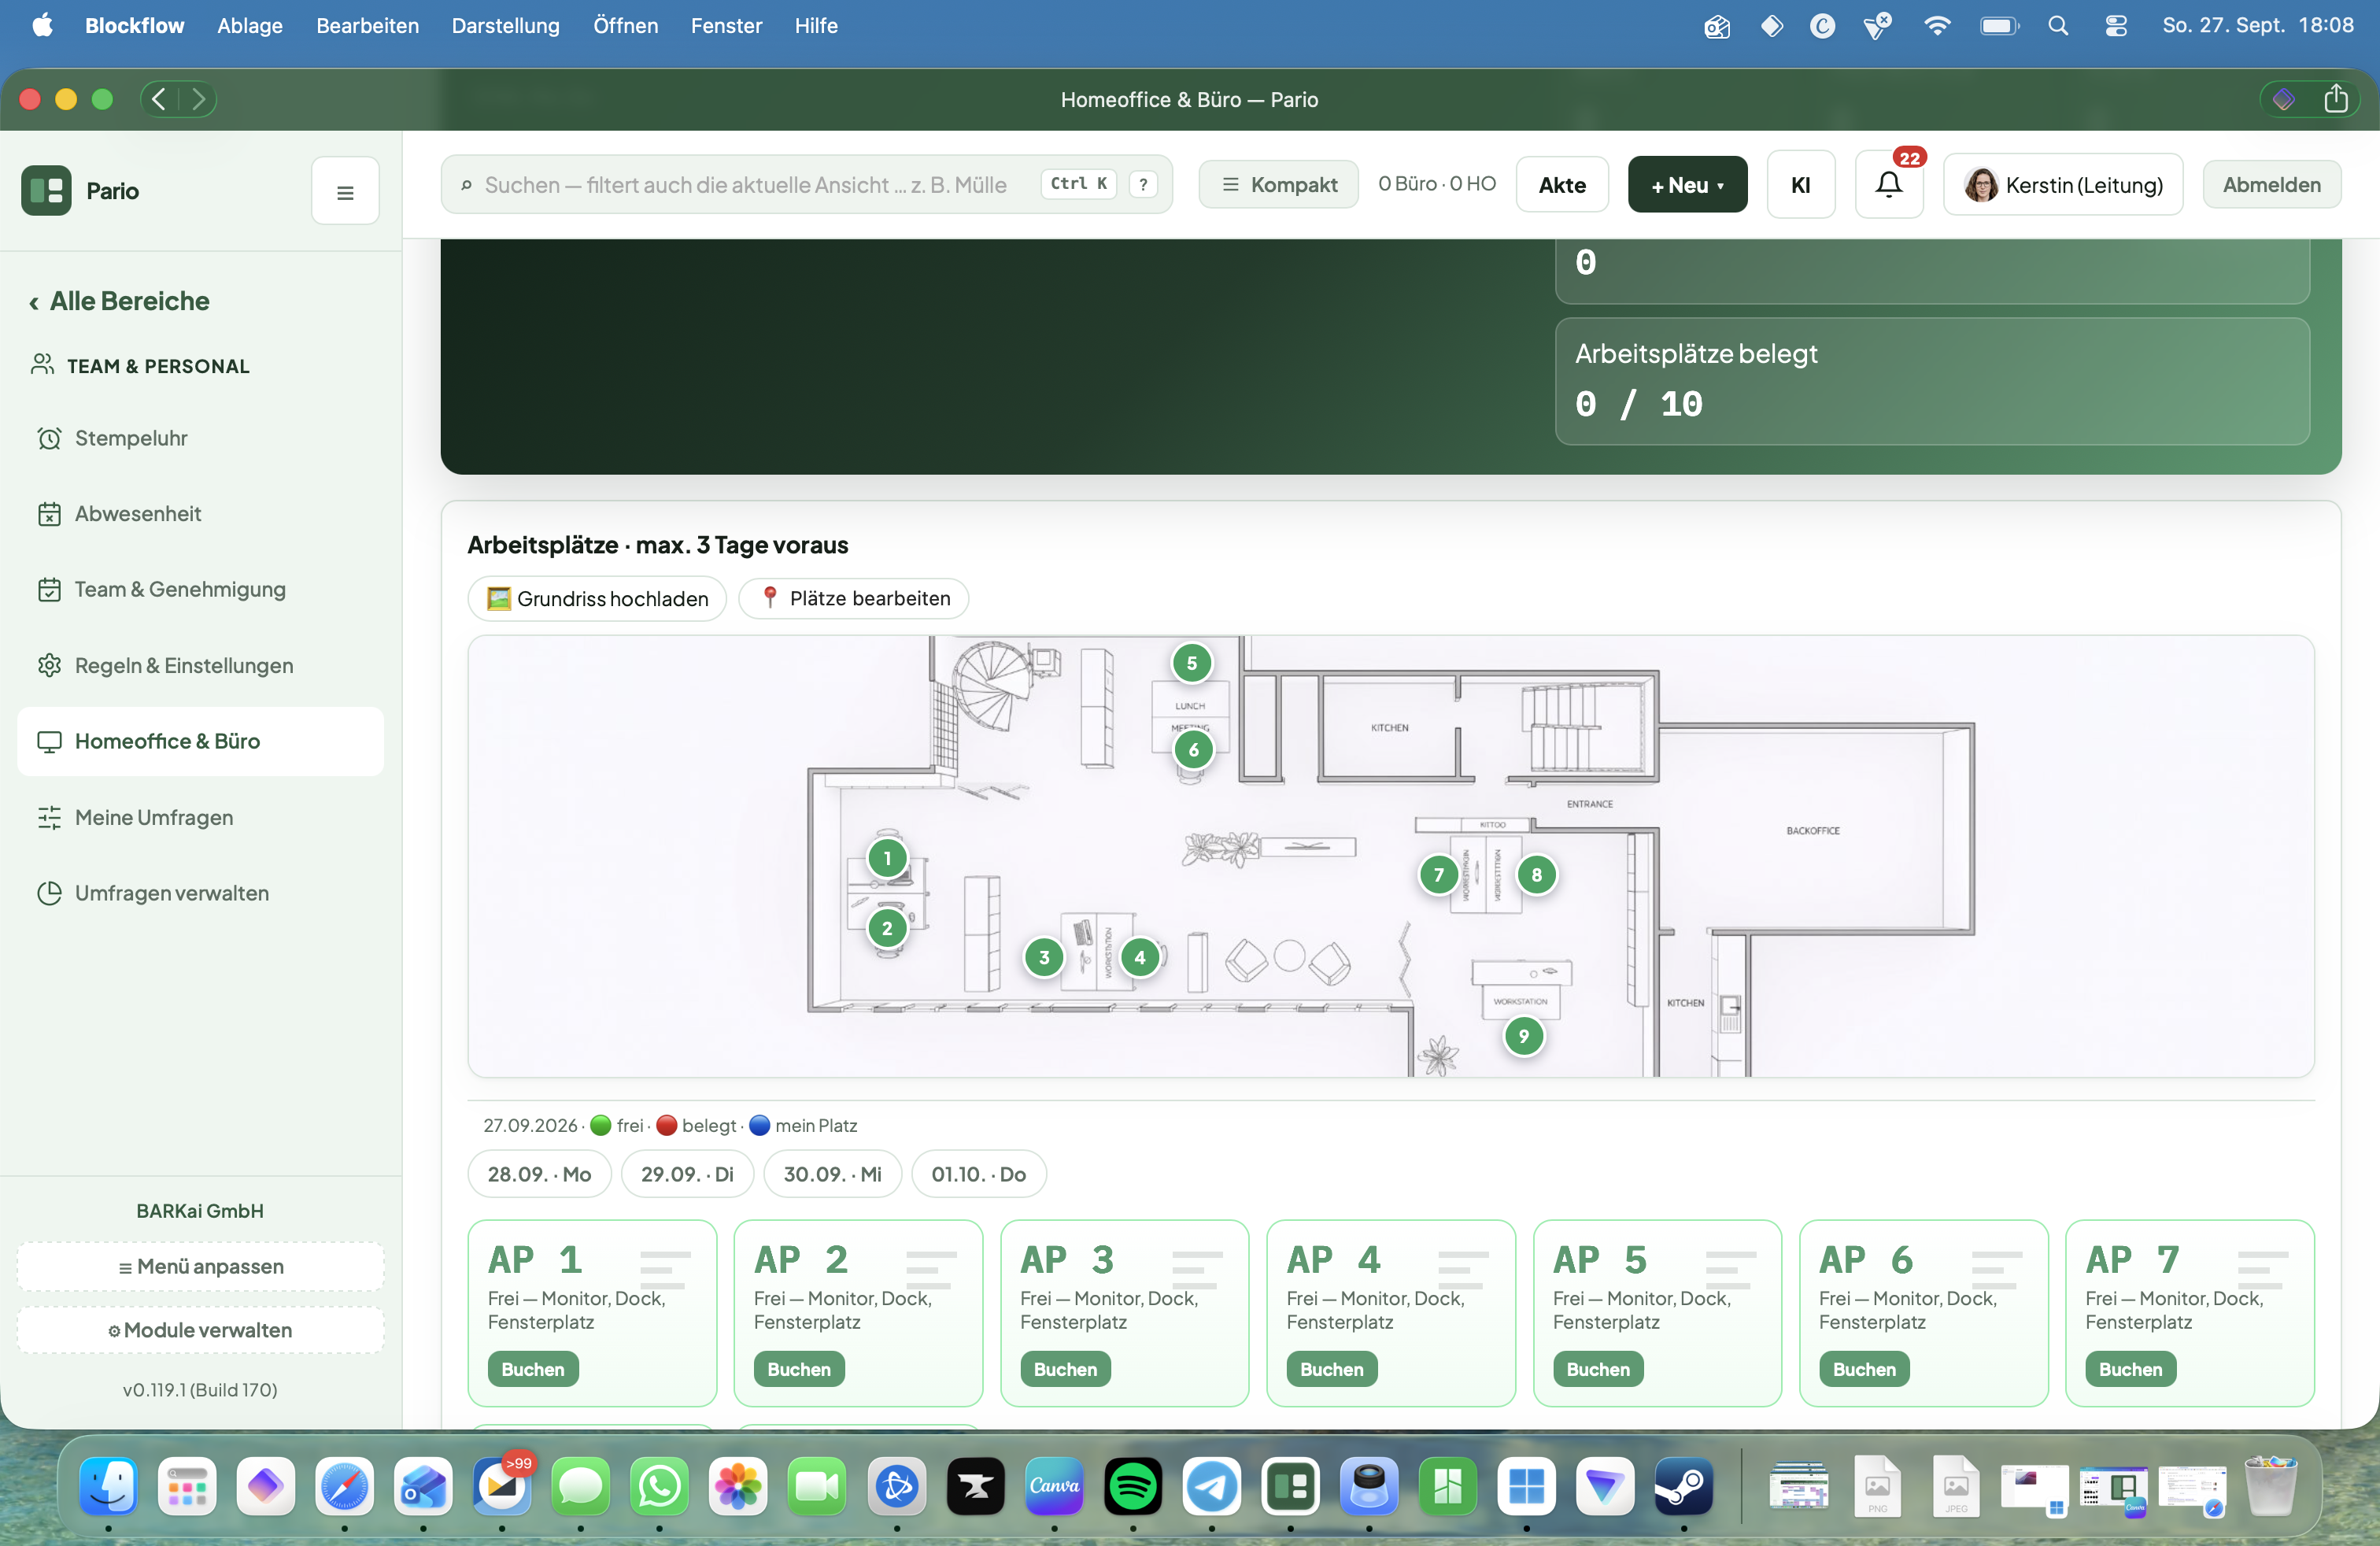Click the Grundriss hochladen button
Viewport: 2380px width, 1546px height.
597,598
